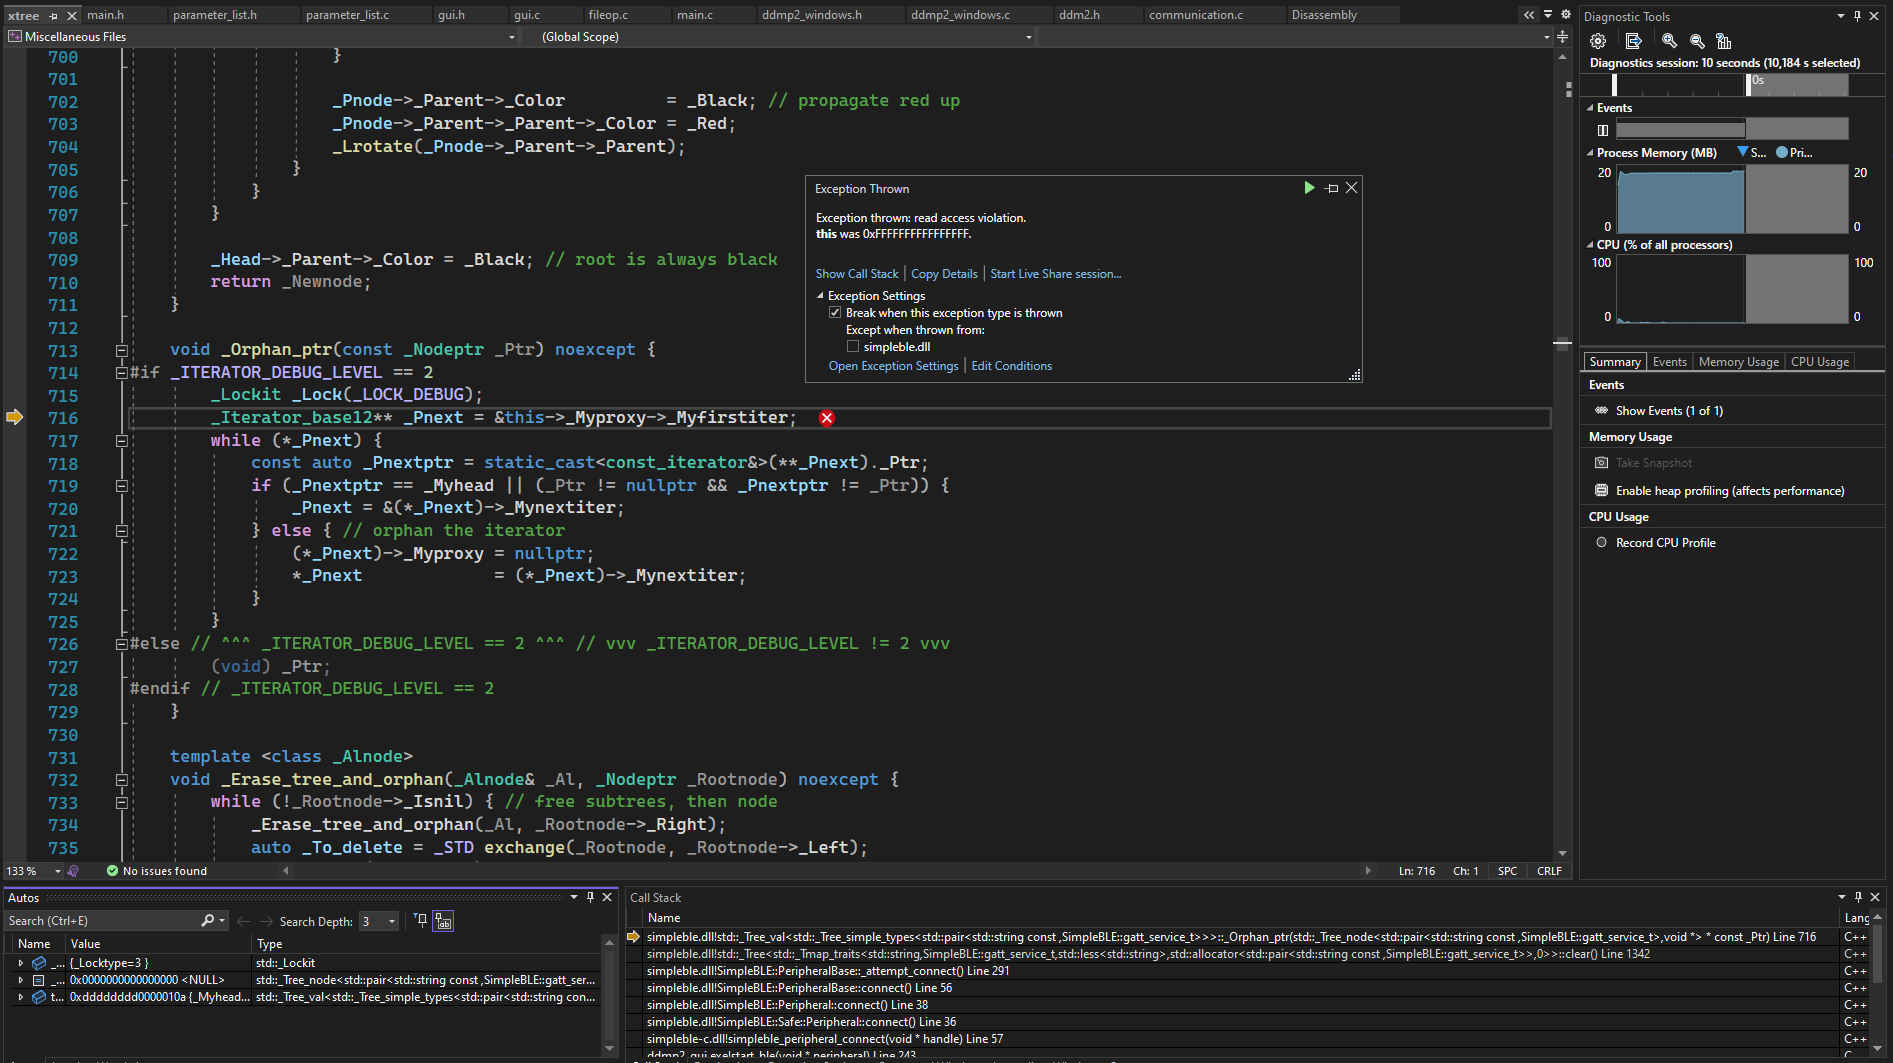
Task: Click the red error icon on line 716
Action: (826, 418)
